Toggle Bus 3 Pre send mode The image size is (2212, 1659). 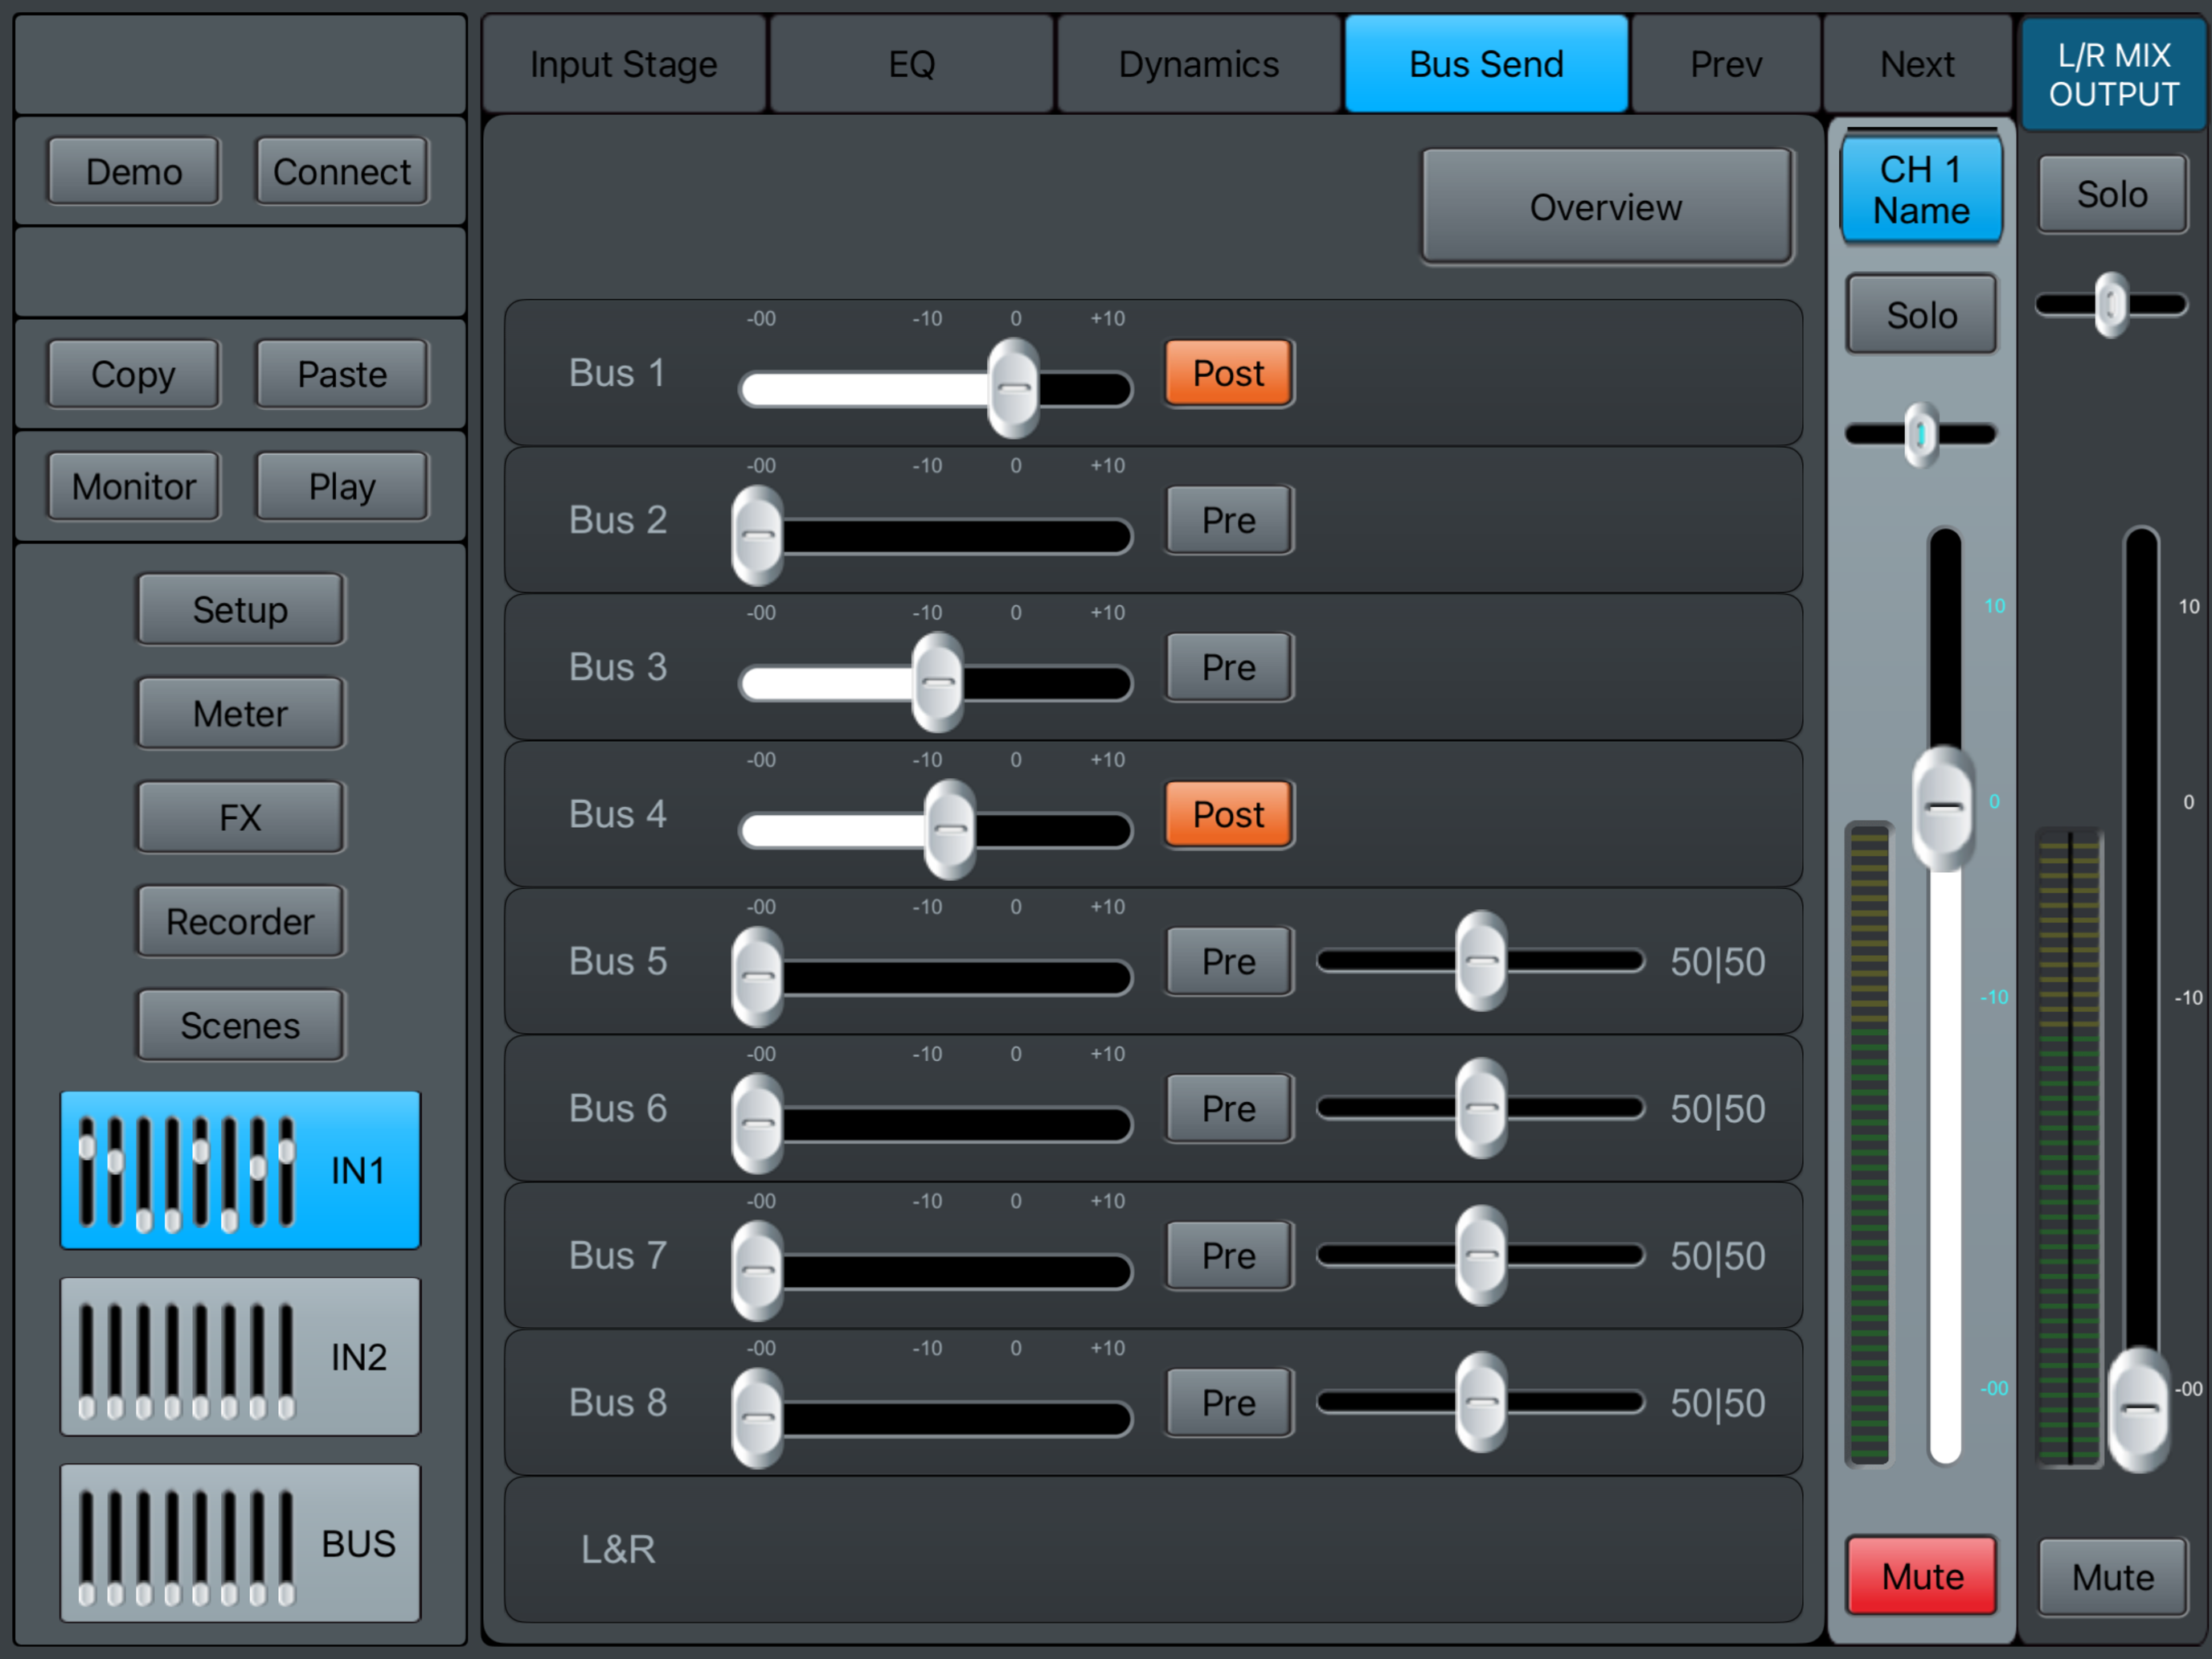[x=1229, y=667]
